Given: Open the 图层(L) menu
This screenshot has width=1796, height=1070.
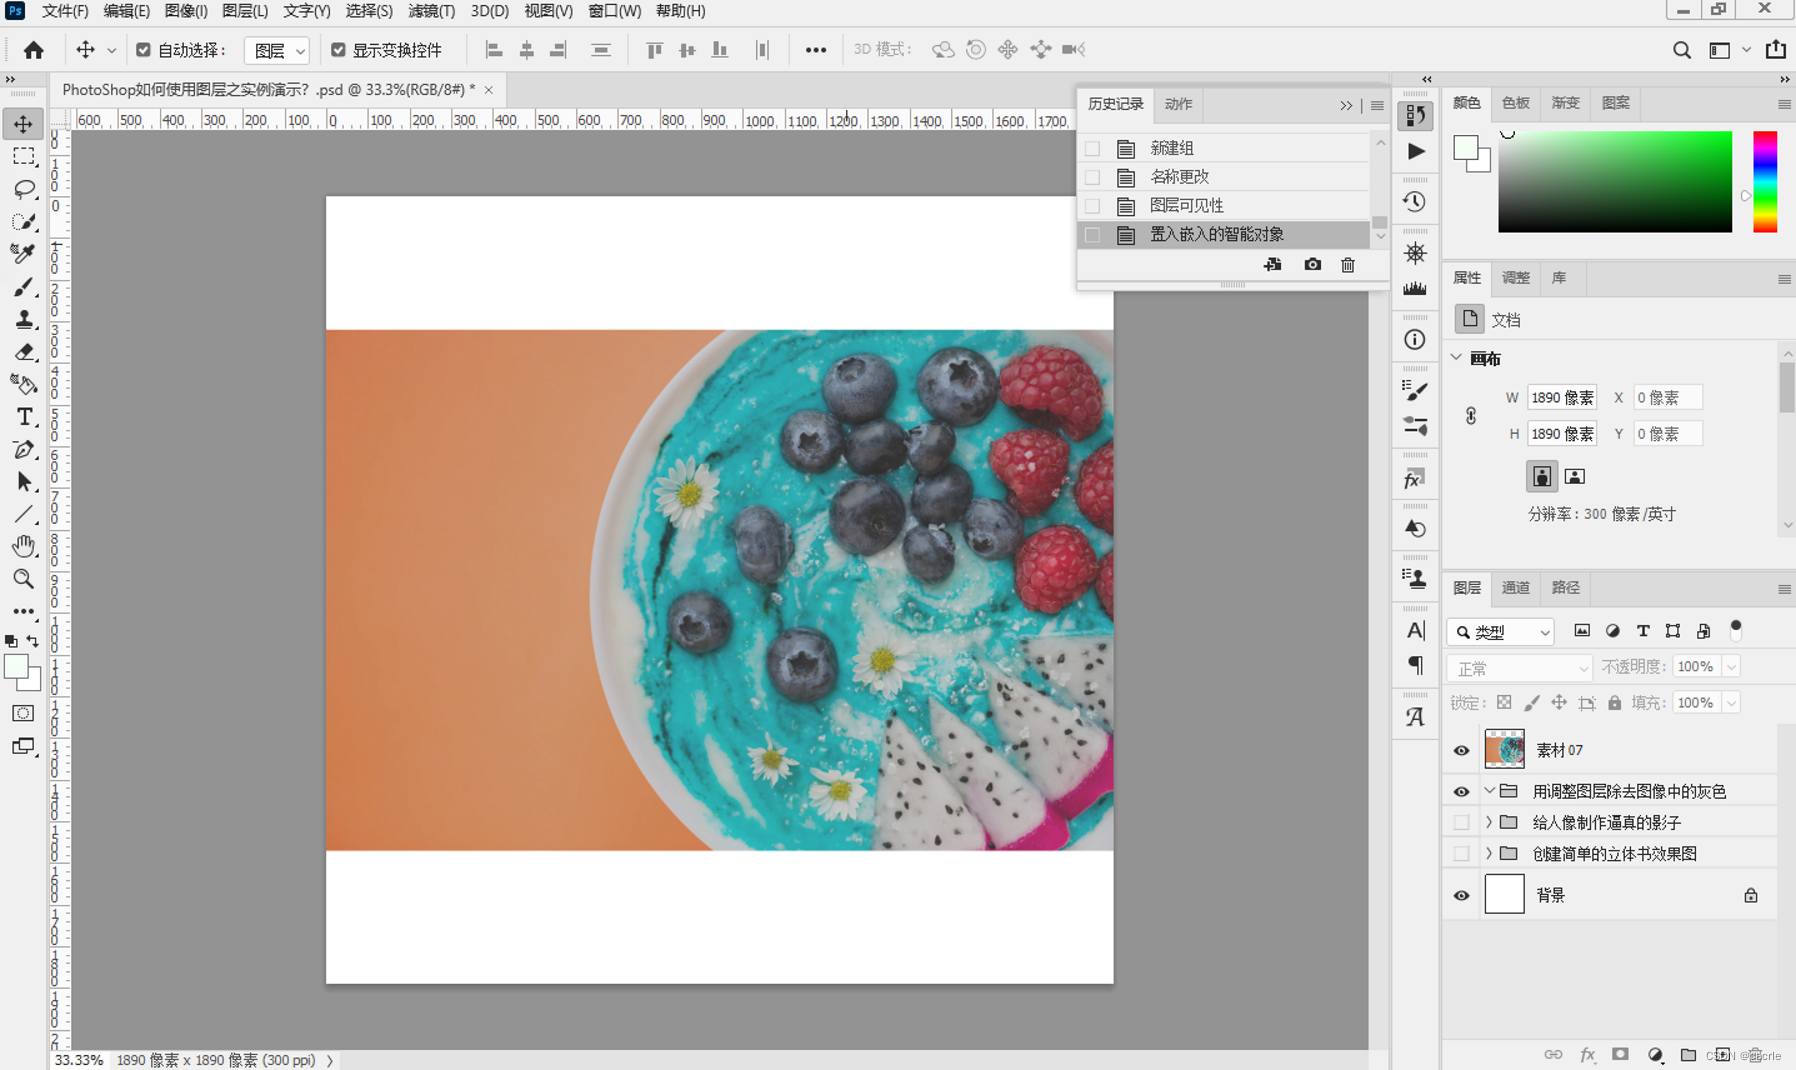Looking at the screenshot, I should (245, 11).
